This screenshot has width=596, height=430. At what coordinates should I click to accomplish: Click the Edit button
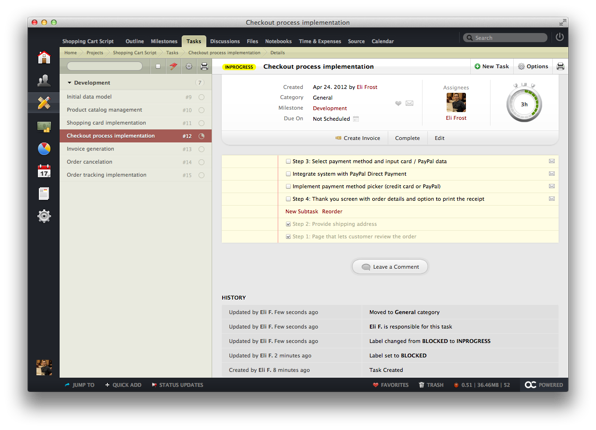[x=439, y=138]
